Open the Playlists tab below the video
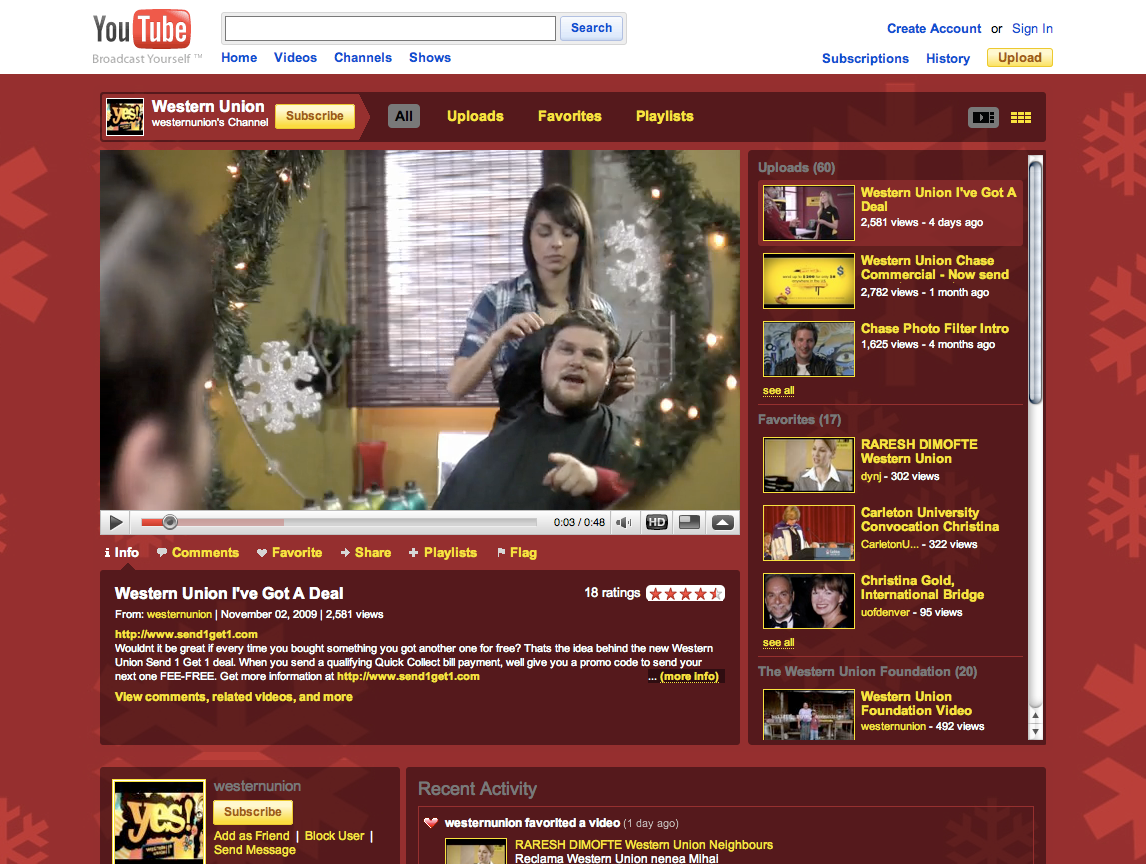The image size is (1146, 864). (x=443, y=553)
